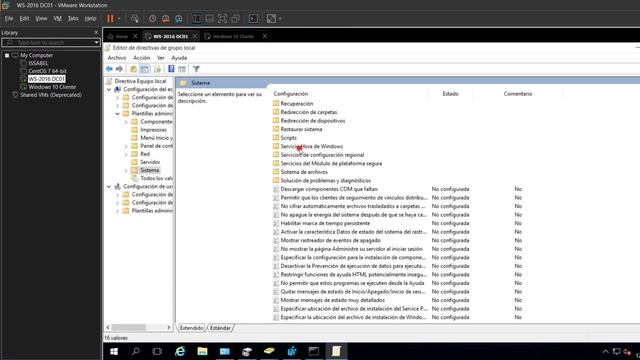
Task: Suspend the virtual machine with pause button
Action: point(110,18)
